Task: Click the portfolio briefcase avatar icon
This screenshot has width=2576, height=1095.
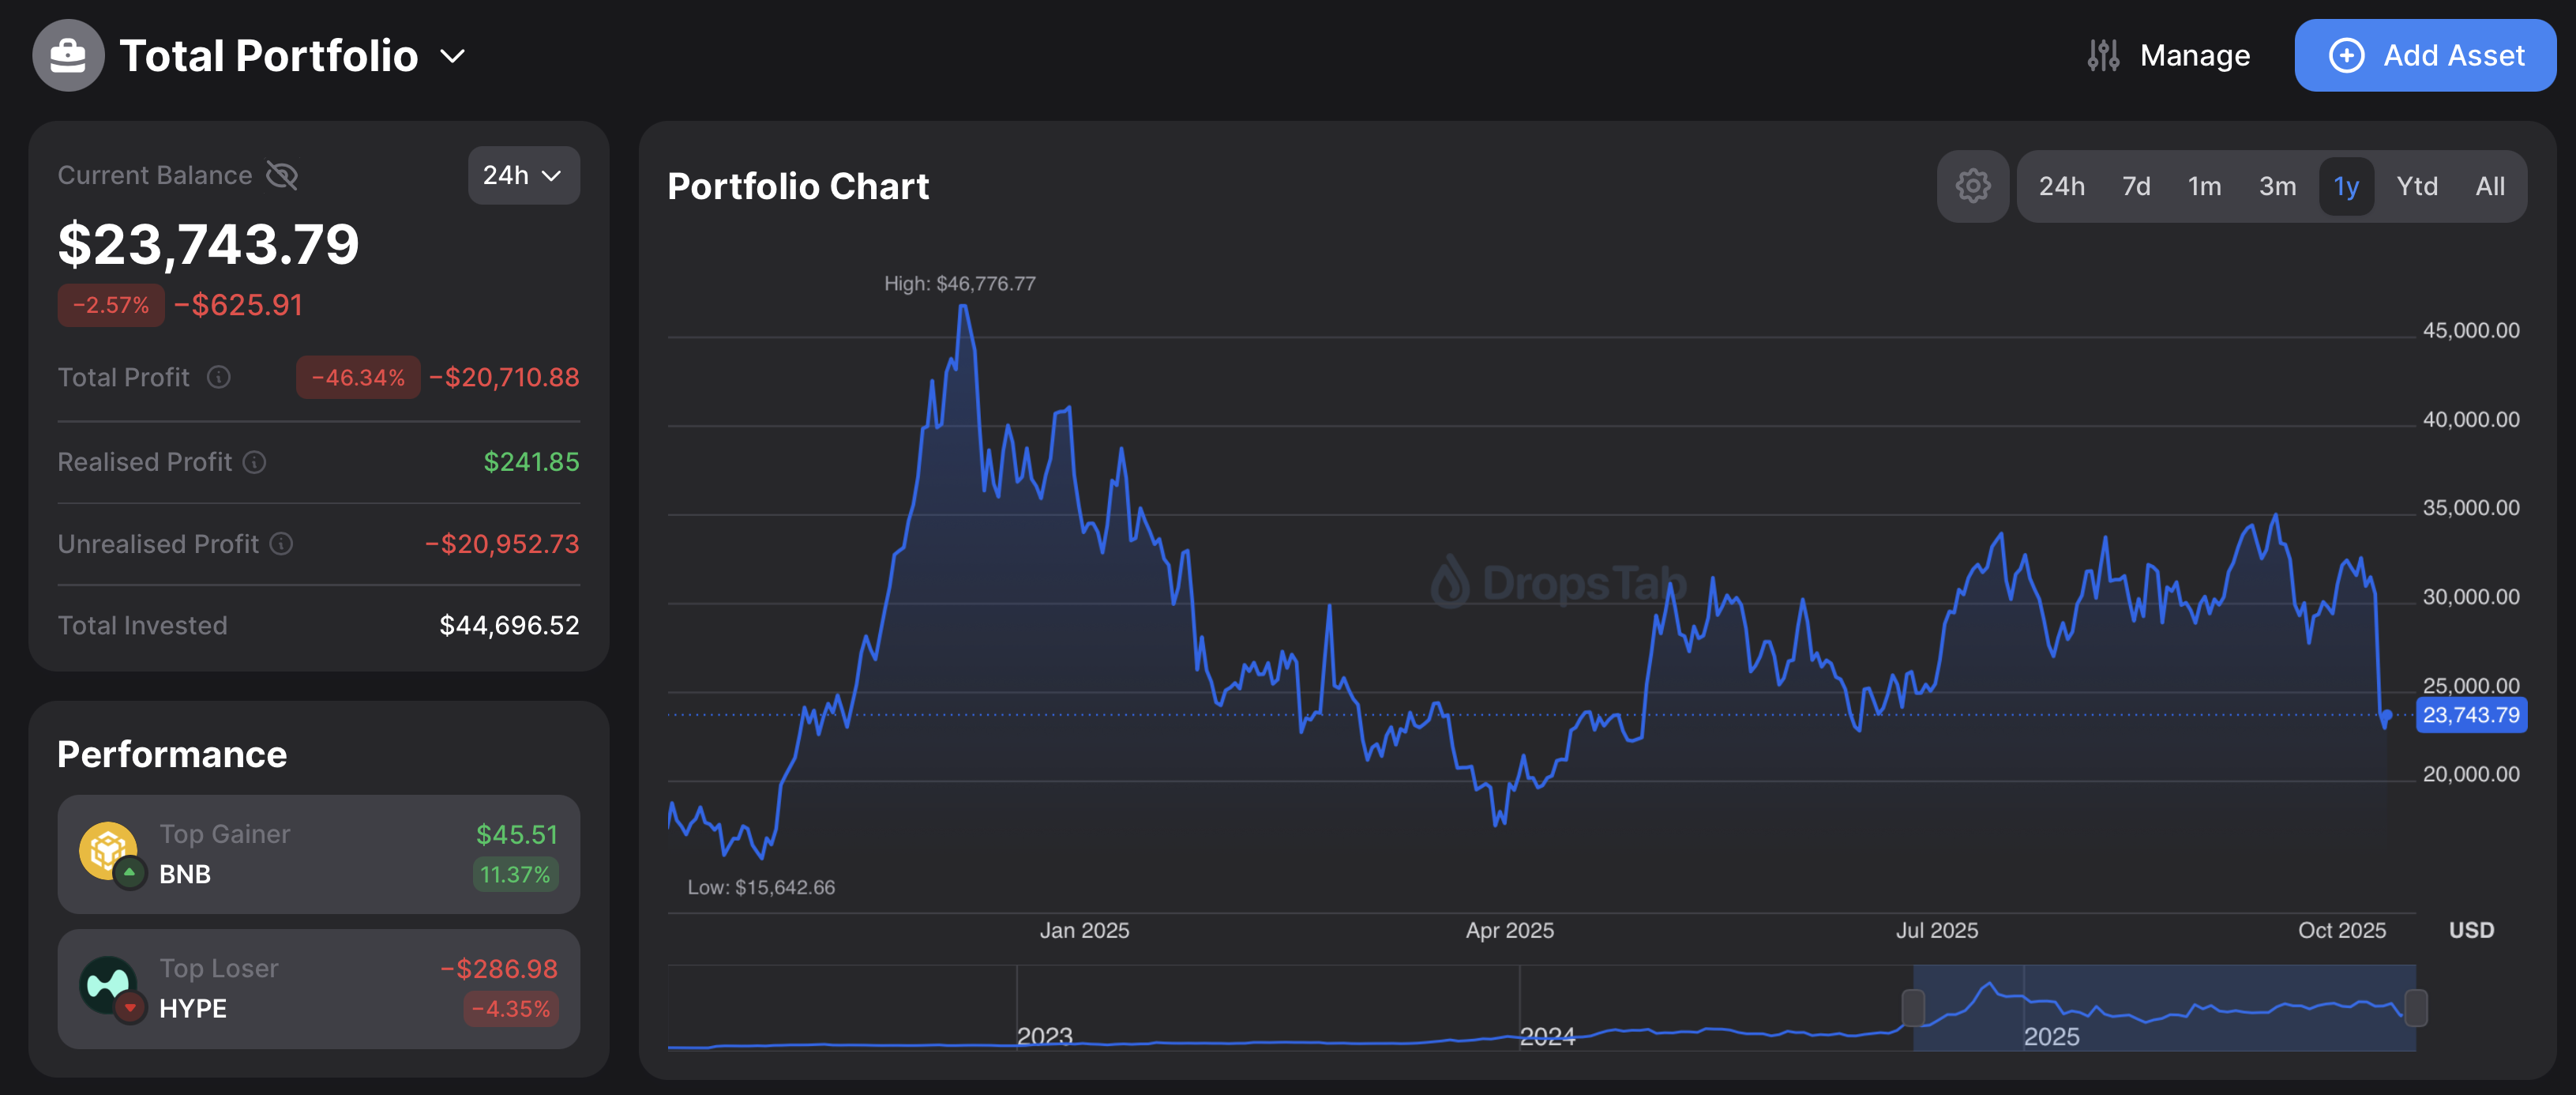Action: click(x=68, y=56)
